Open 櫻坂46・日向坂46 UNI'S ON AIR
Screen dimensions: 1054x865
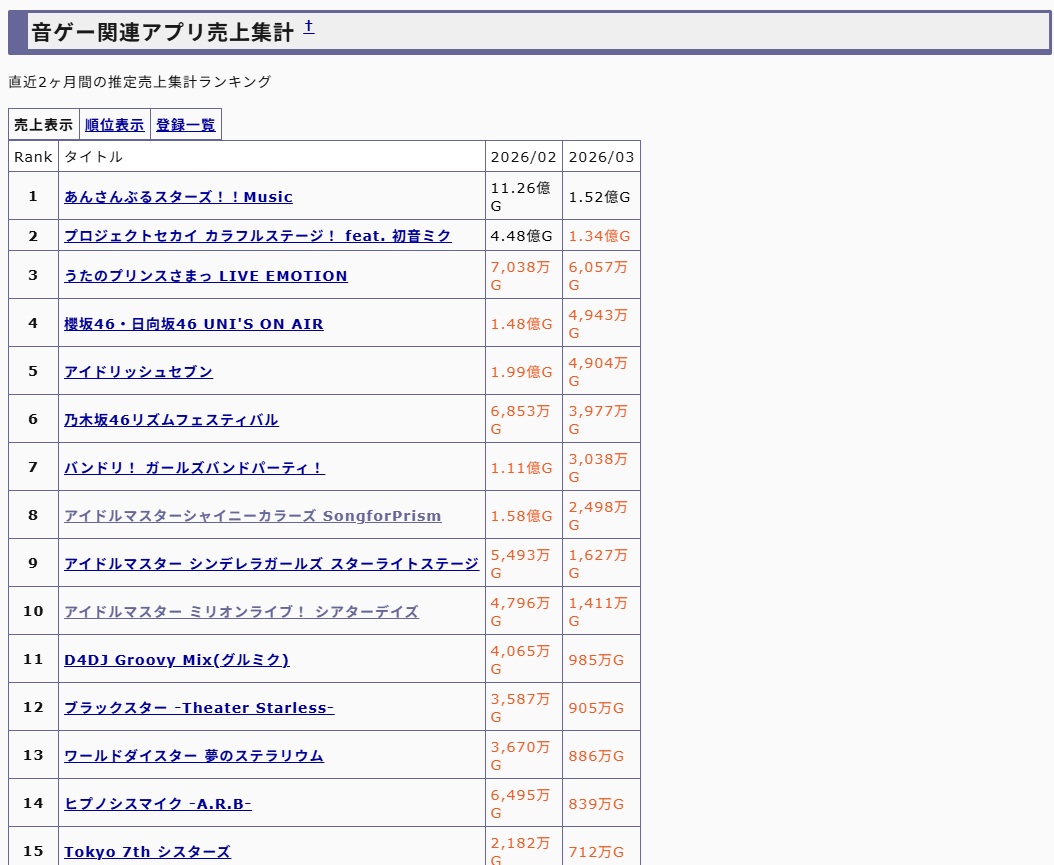(193, 324)
